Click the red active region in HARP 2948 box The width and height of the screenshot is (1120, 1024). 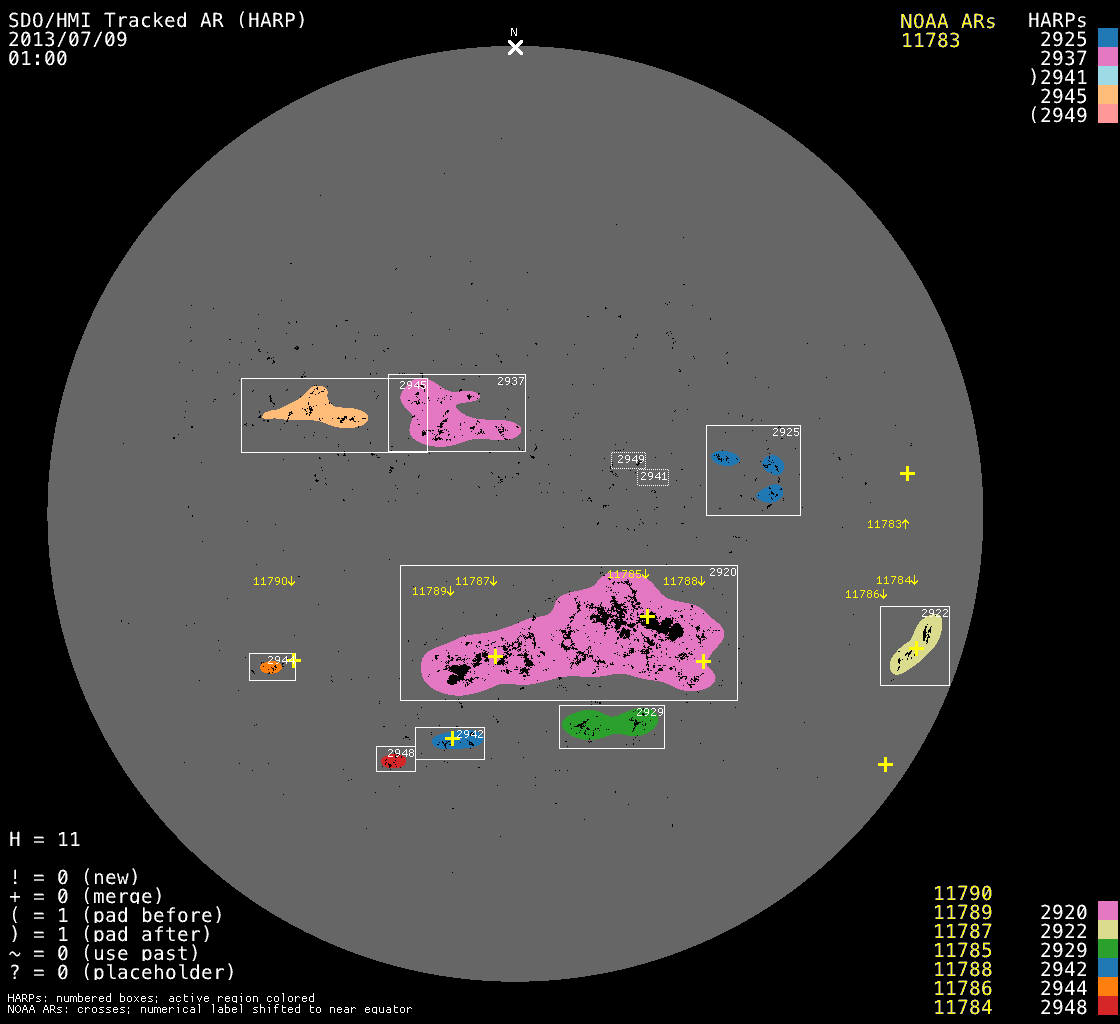pos(393,762)
